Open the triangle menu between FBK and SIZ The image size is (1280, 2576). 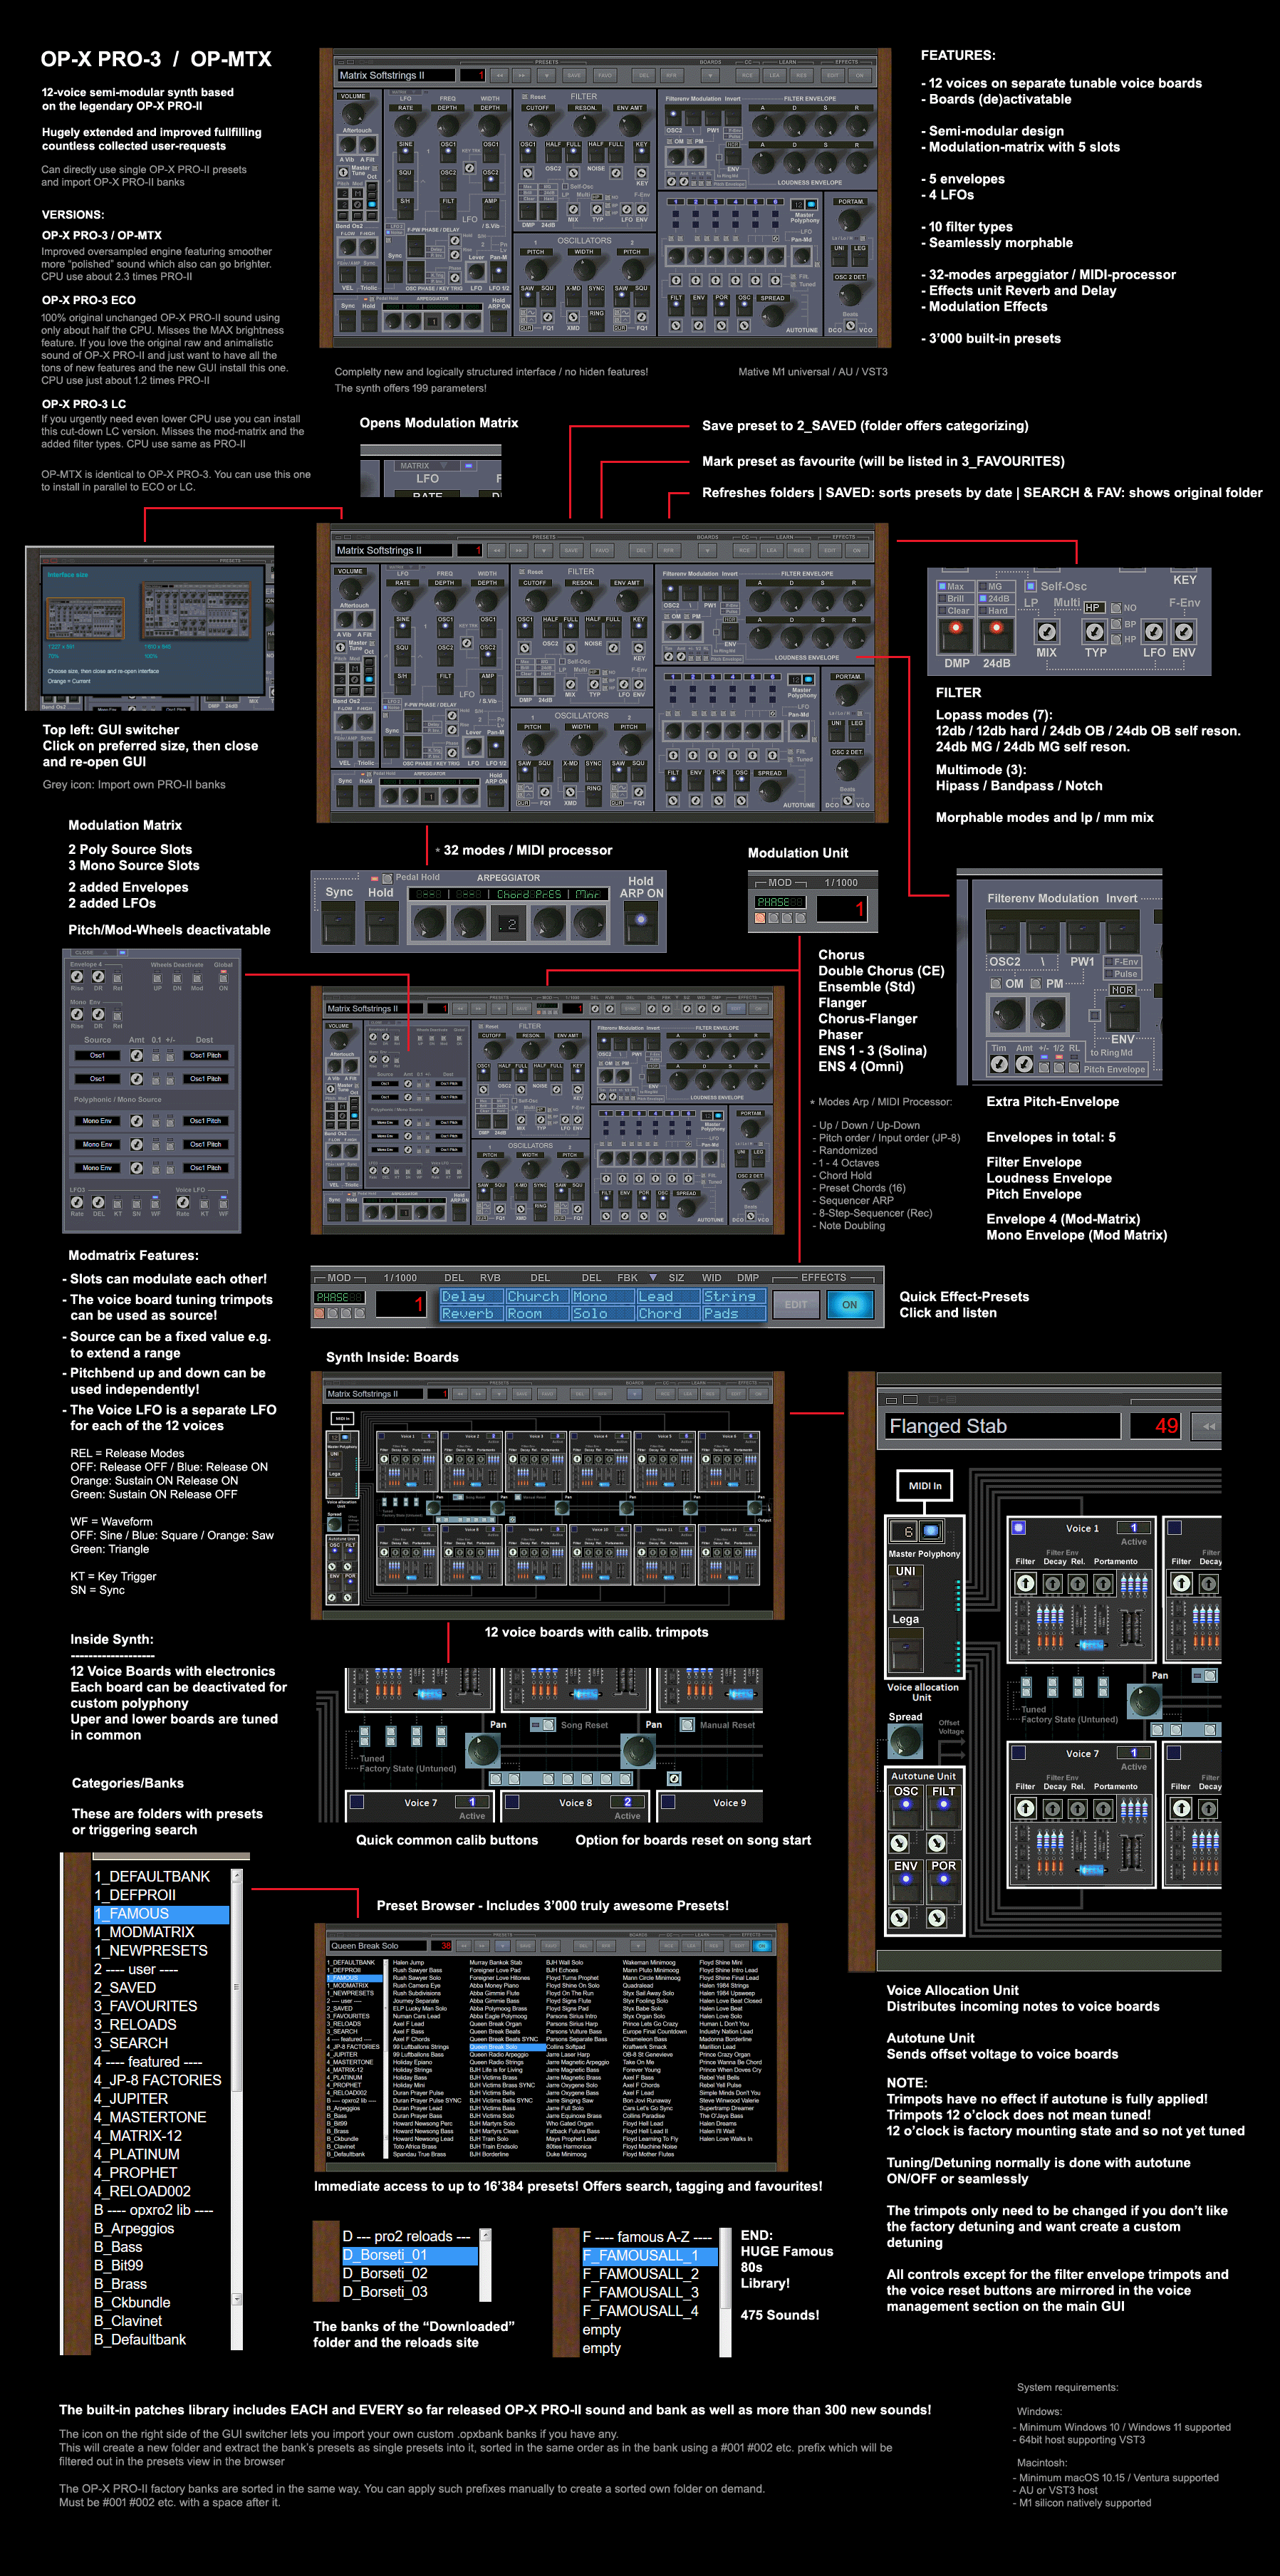coord(653,1277)
